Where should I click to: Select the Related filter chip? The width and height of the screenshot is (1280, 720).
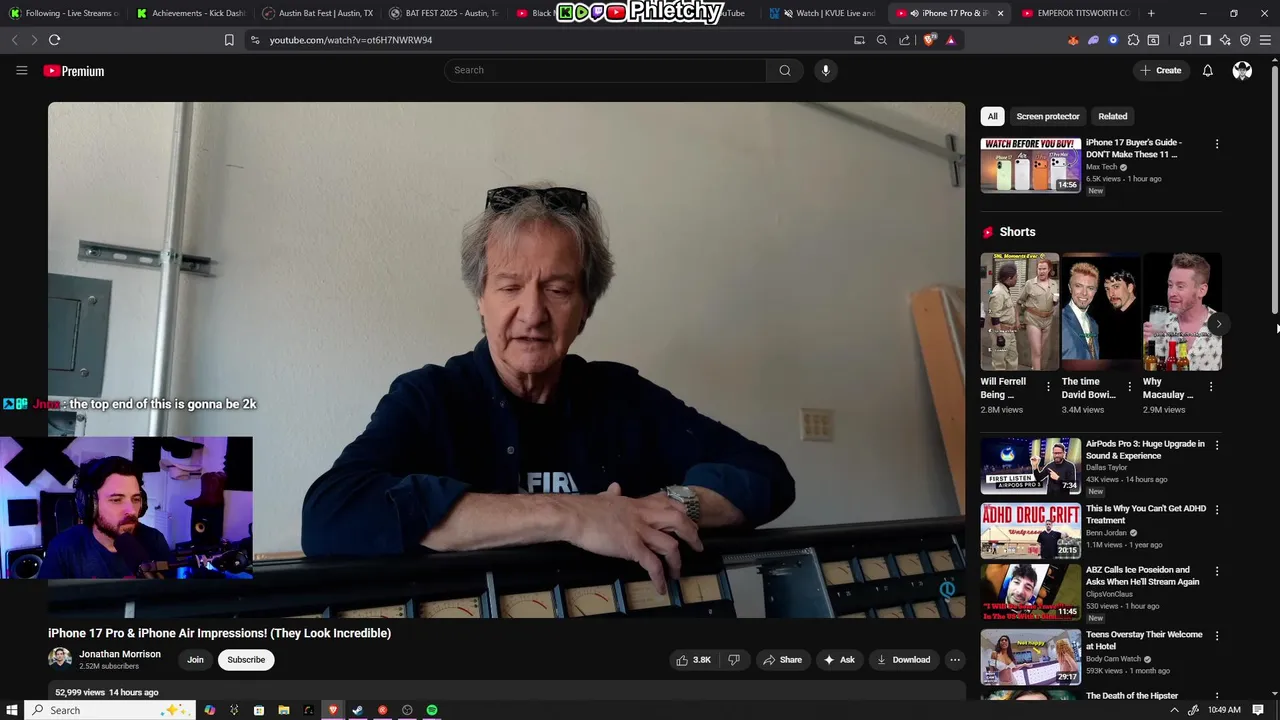(1112, 116)
